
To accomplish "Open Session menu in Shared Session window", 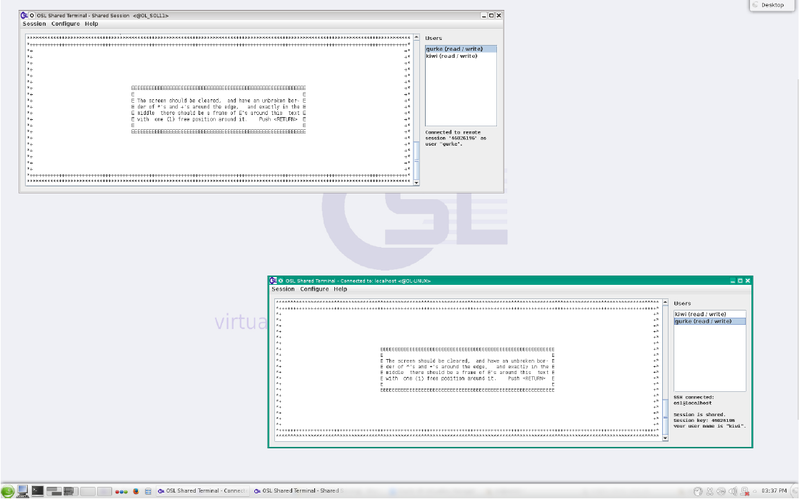I will 34,24.
